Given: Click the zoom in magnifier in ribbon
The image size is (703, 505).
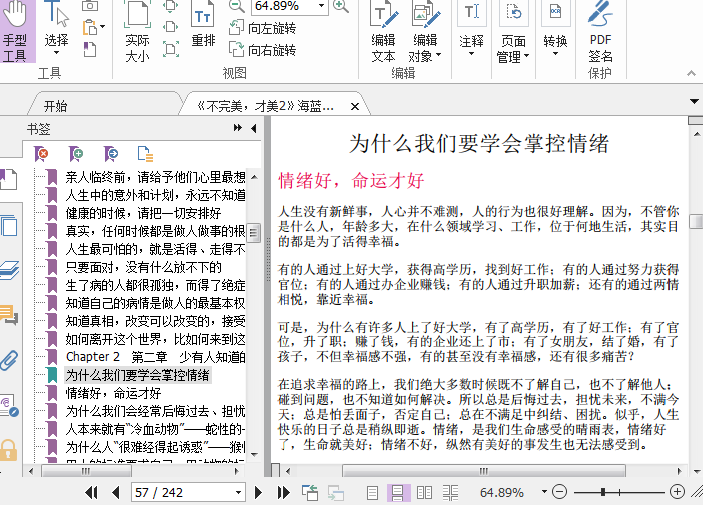Looking at the screenshot, I should 341,6.
